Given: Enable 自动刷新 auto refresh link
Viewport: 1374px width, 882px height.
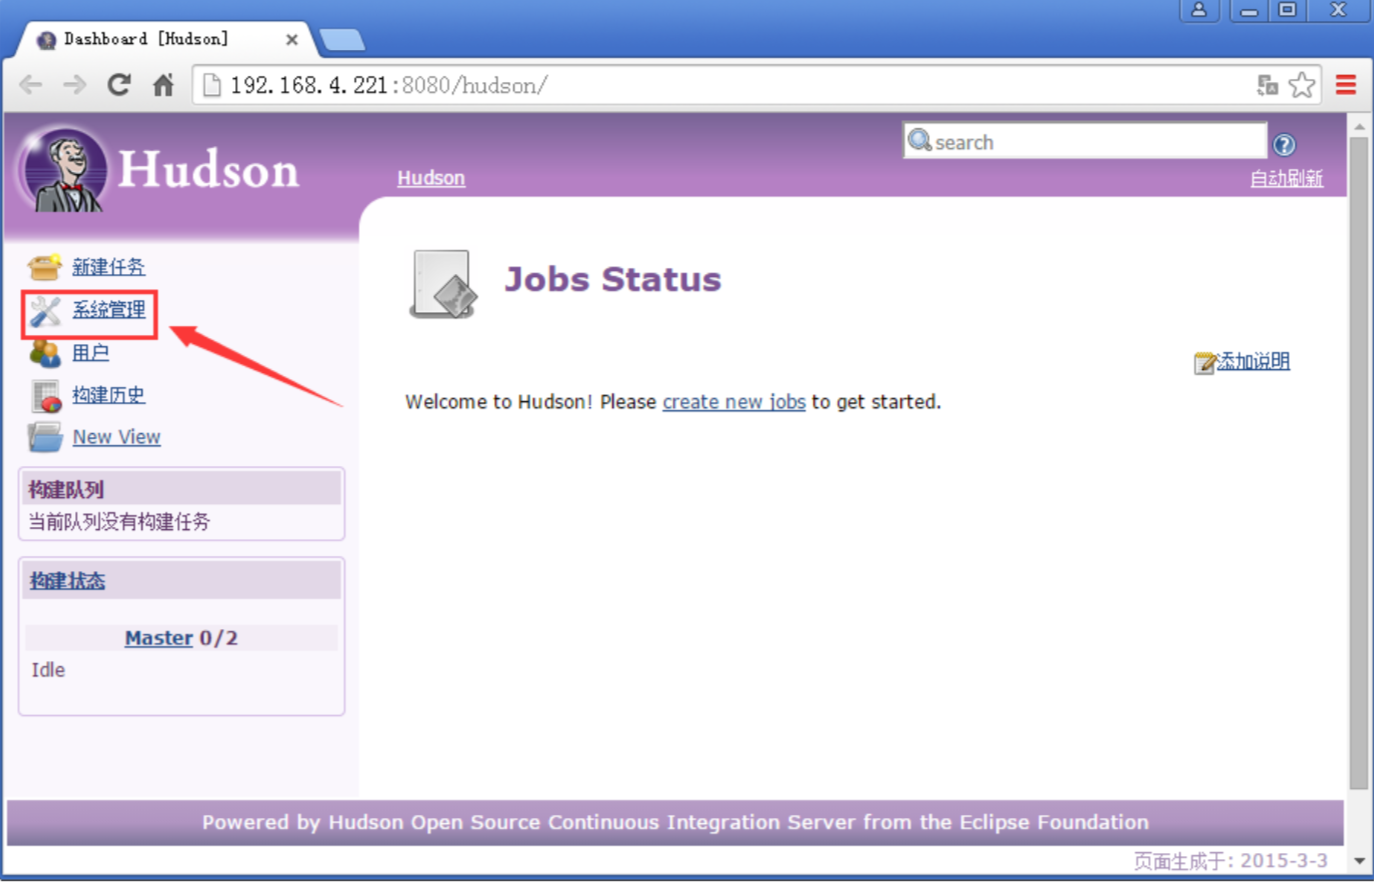Looking at the screenshot, I should tap(1286, 178).
